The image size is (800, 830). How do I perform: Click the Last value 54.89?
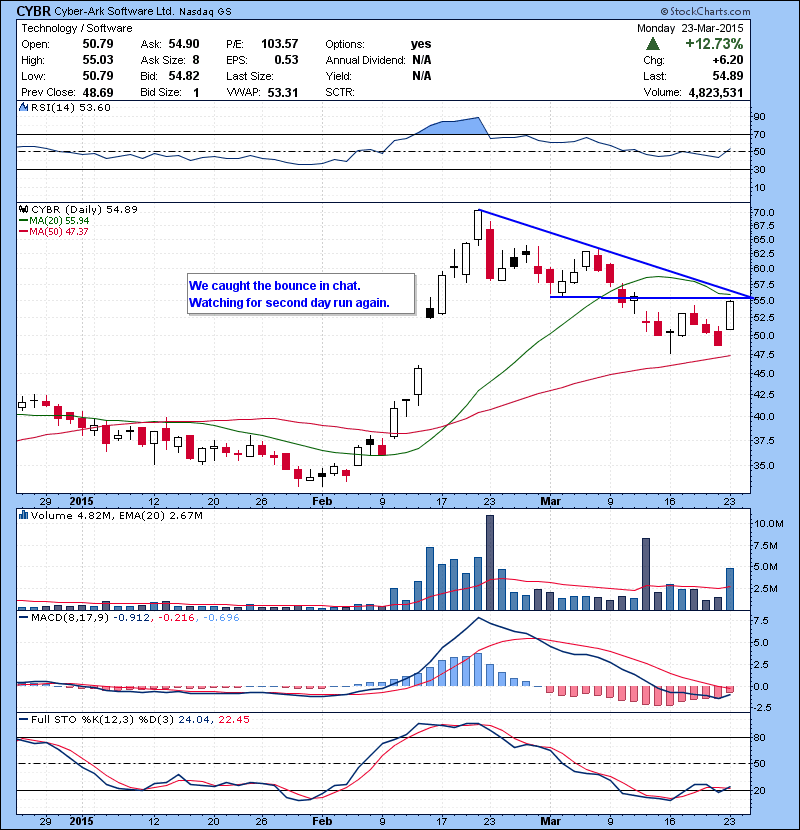pos(728,76)
